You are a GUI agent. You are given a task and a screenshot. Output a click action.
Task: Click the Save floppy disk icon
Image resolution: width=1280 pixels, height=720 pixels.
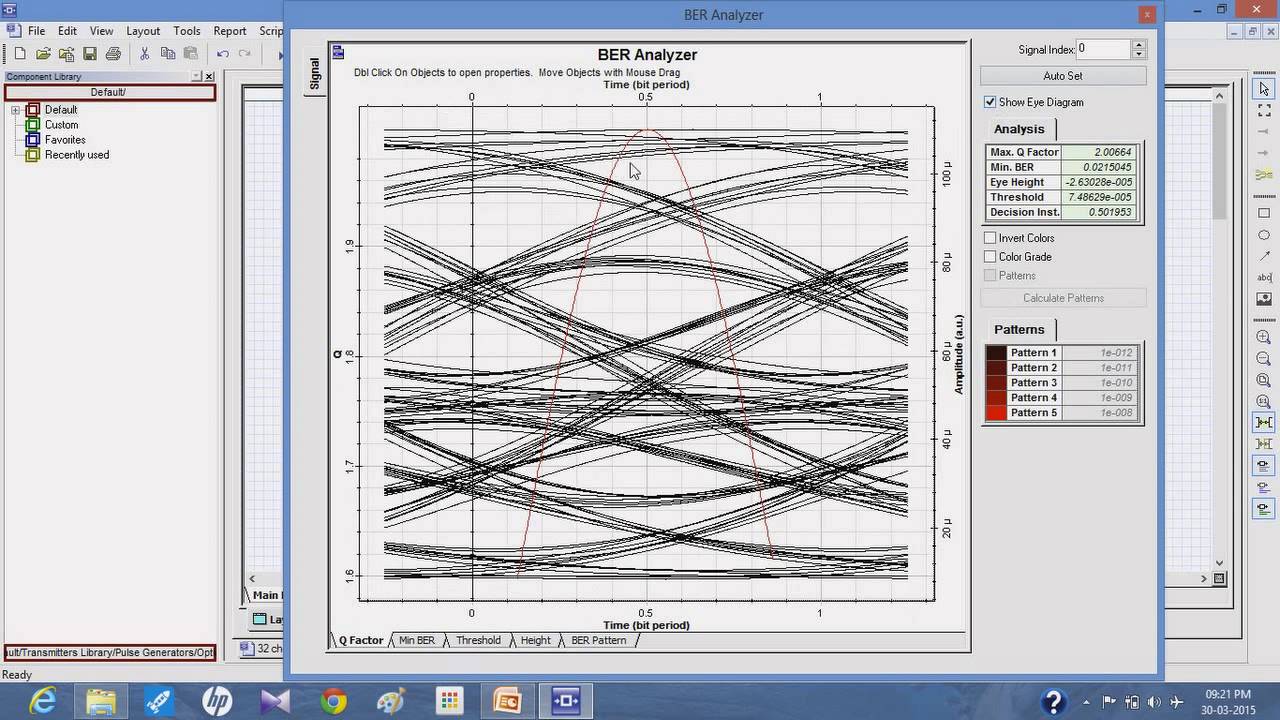click(x=90, y=54)
